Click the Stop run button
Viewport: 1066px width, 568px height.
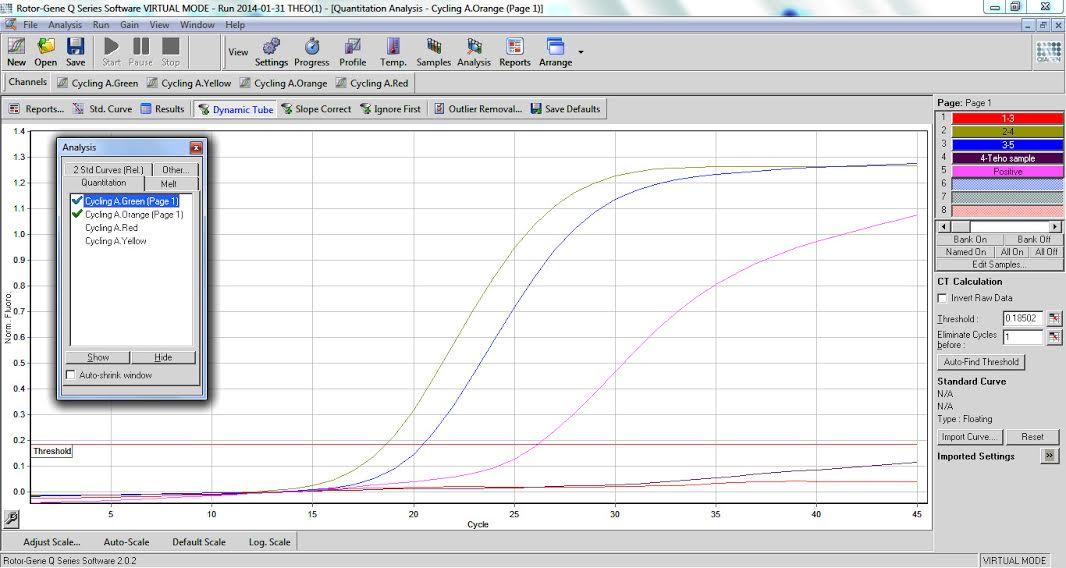coord(171,52)
